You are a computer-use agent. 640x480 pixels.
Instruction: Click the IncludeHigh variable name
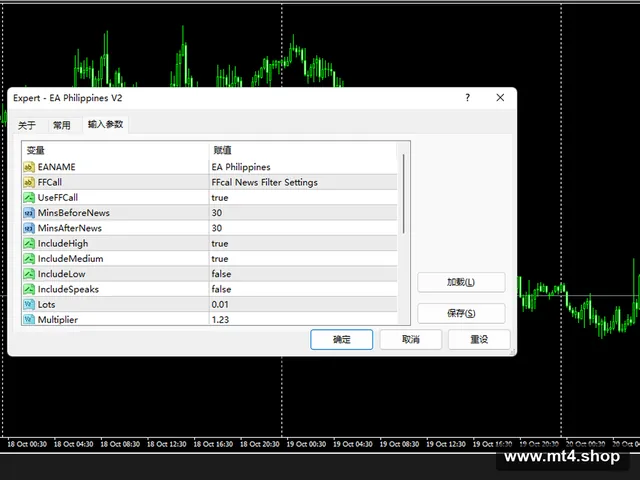point(63,243)
